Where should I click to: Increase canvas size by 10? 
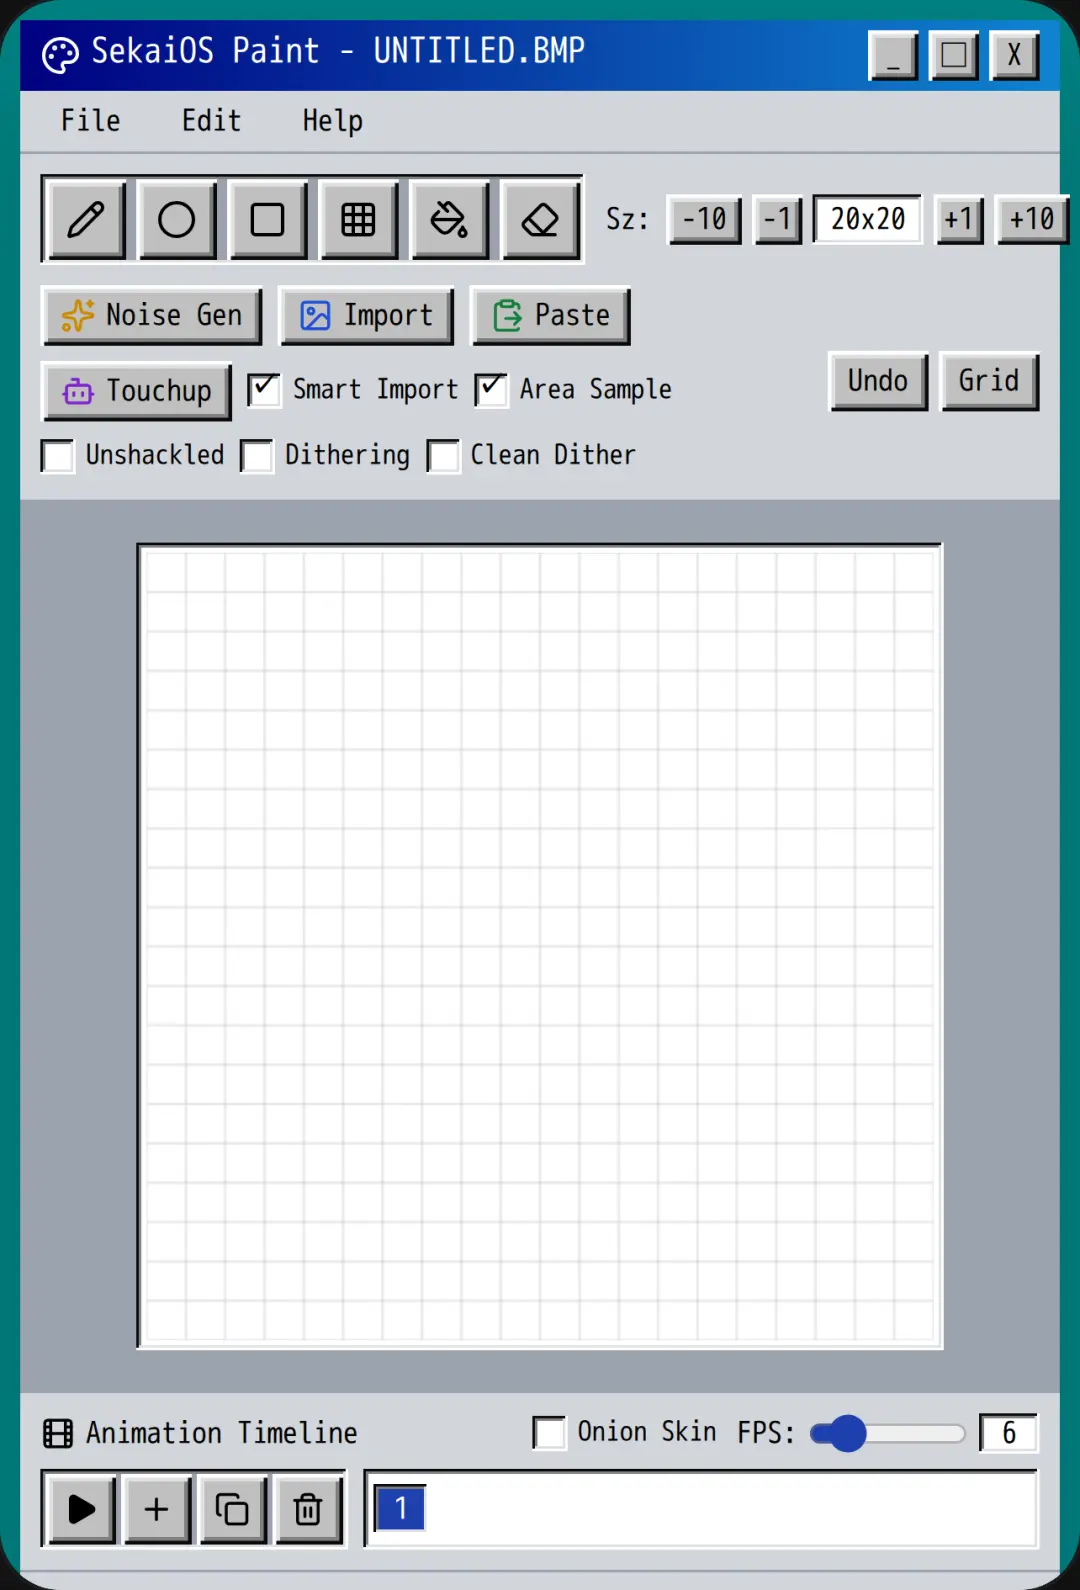coord(1031,219)
